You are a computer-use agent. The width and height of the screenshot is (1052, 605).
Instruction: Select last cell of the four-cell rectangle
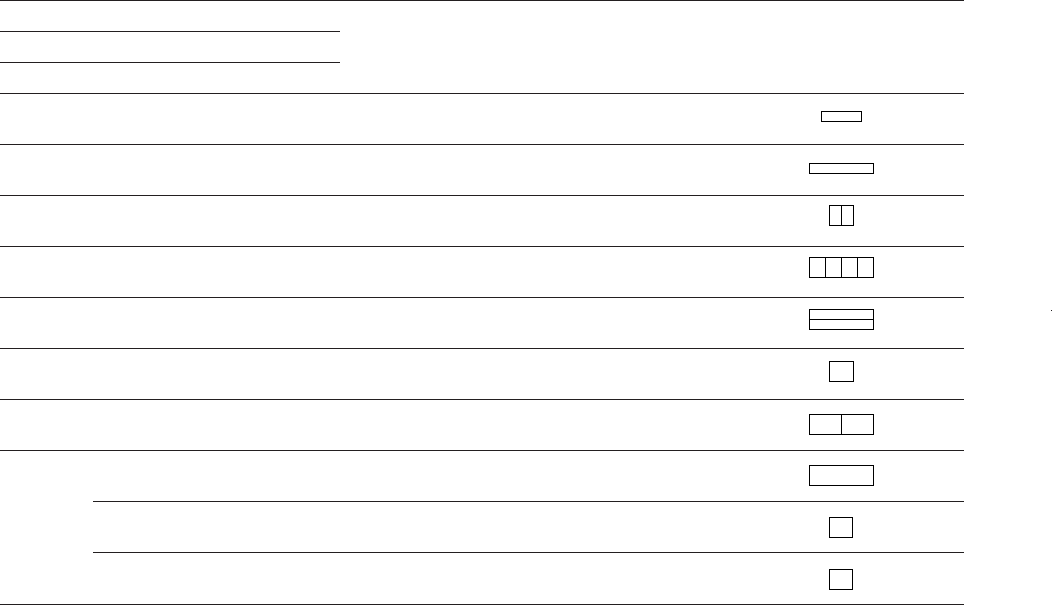866,267
